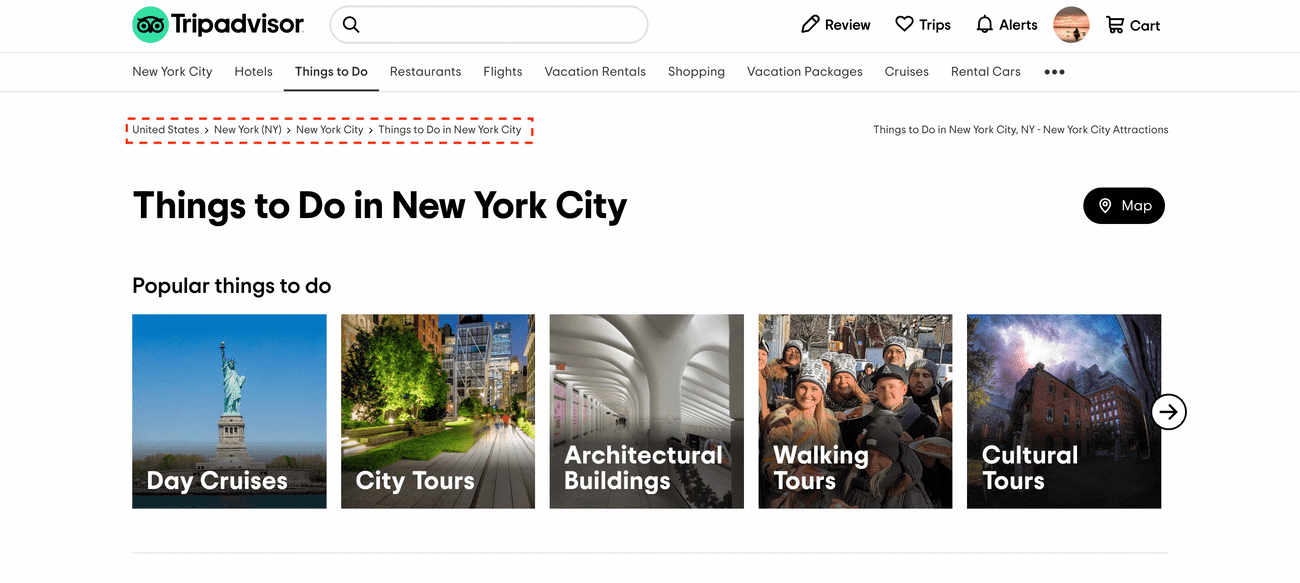This screenshot has height=583, width=1300.
Task: Open the Vacation Packages tab
Action: click(x=805, y=72)
